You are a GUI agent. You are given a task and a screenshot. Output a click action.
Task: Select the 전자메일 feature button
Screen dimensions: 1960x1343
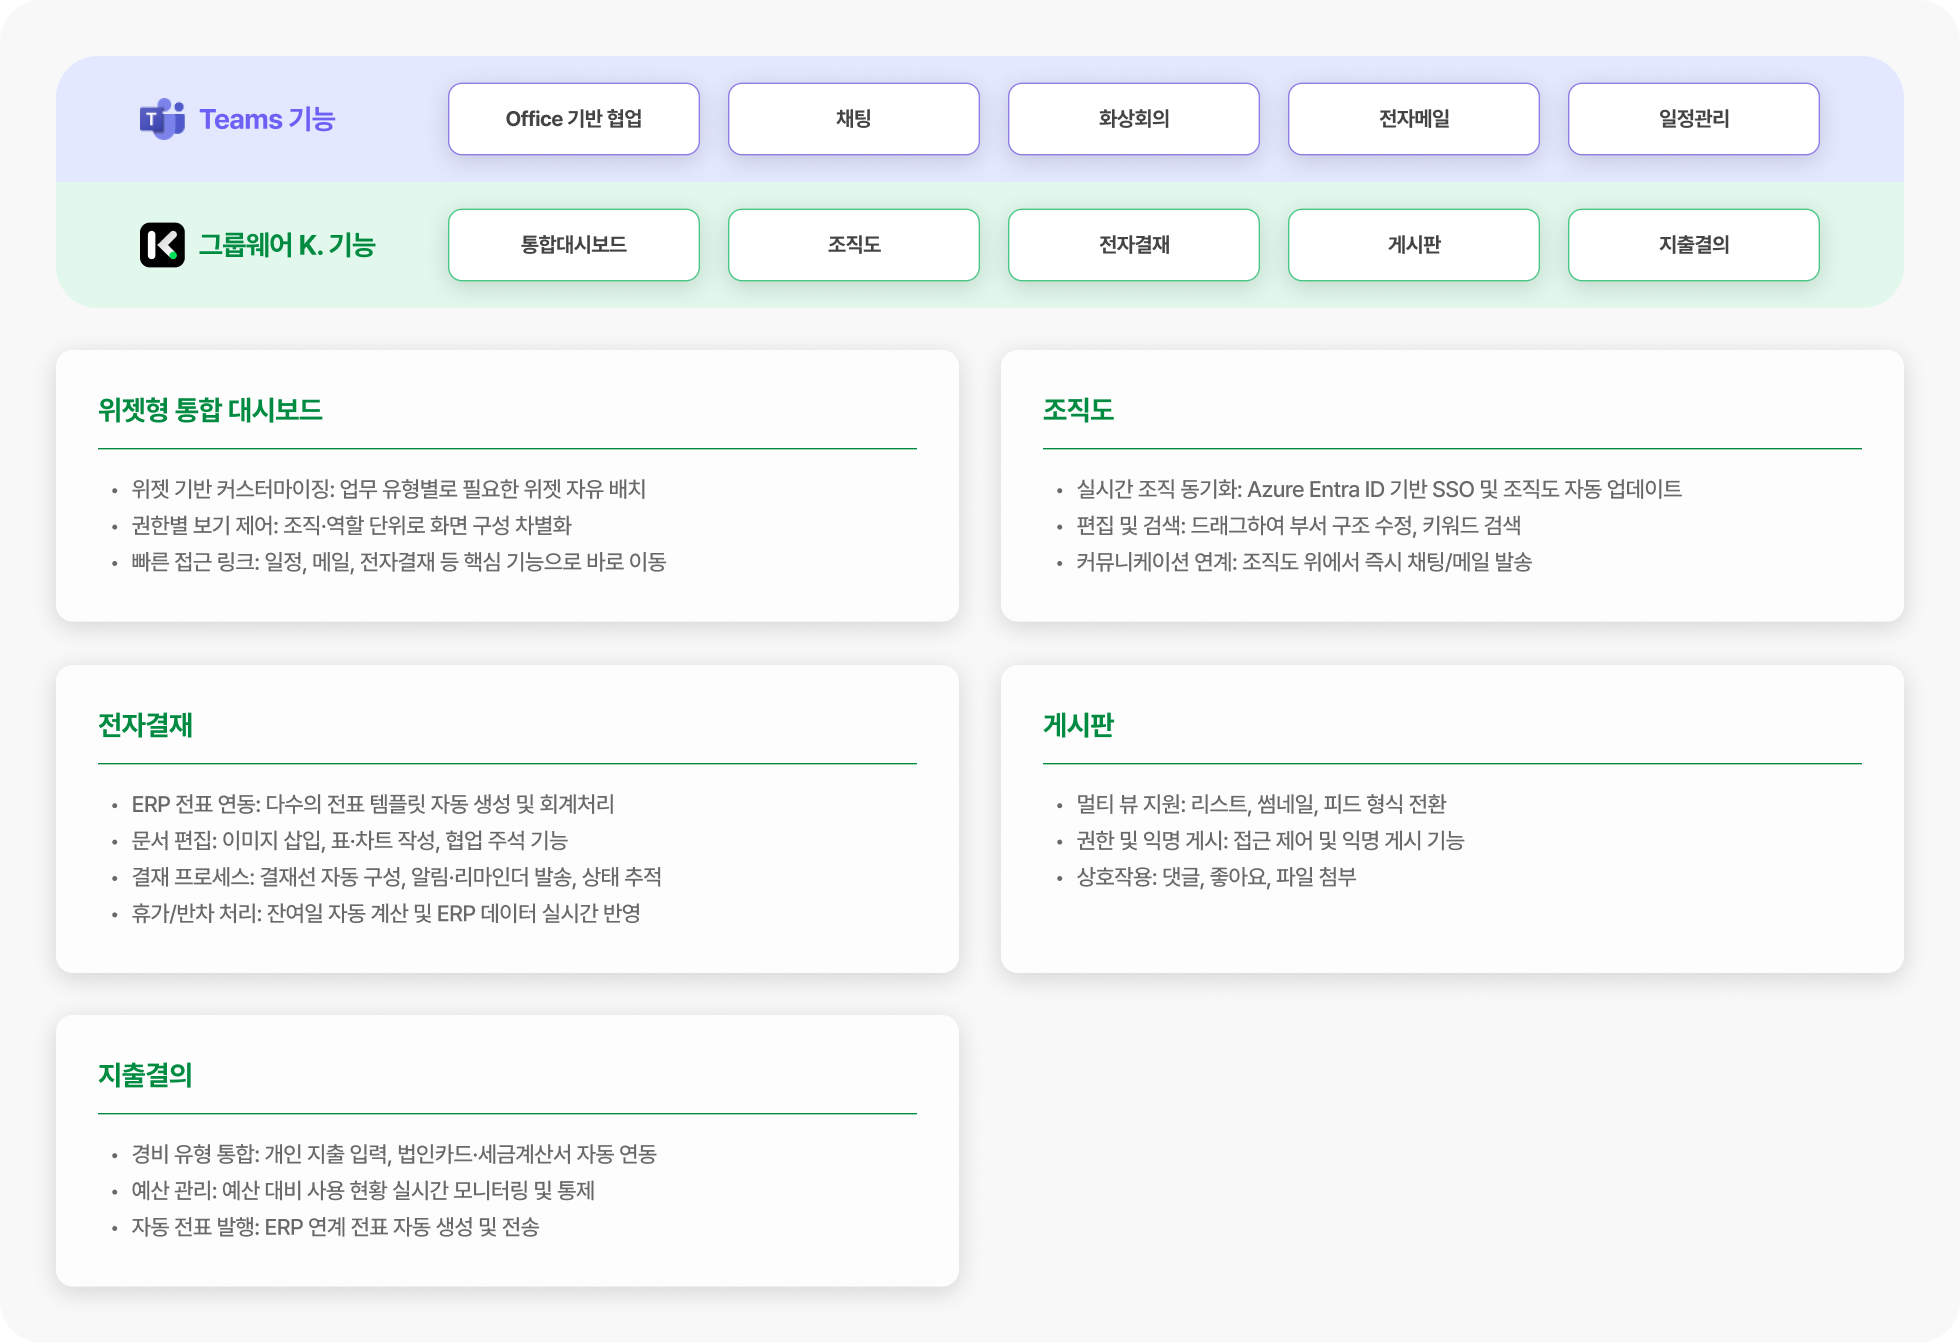coord(1413,119)
